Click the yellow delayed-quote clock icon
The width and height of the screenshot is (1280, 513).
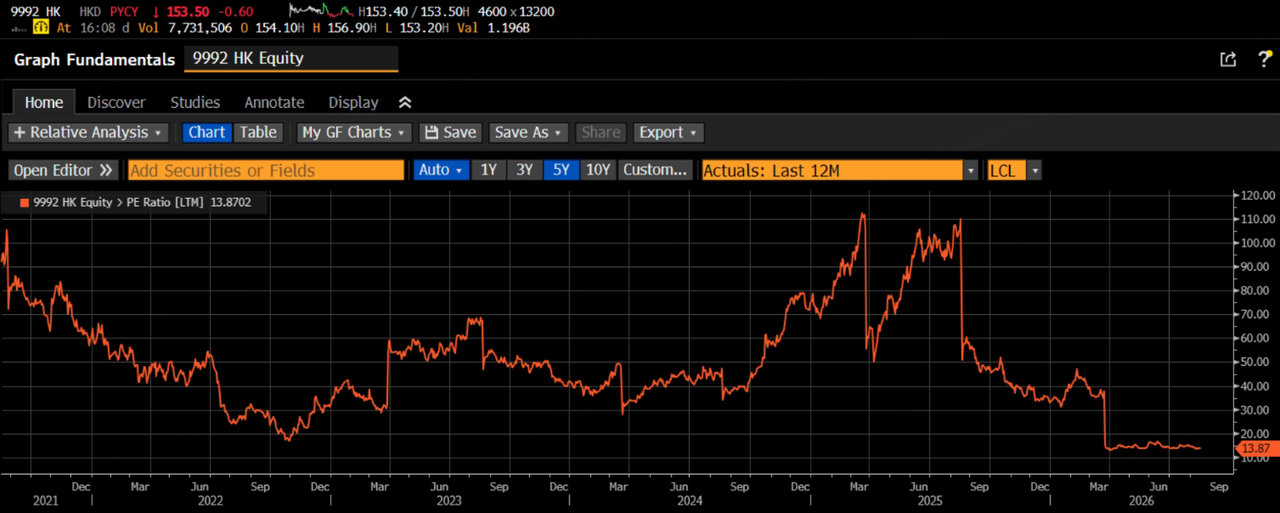[42, 27]
